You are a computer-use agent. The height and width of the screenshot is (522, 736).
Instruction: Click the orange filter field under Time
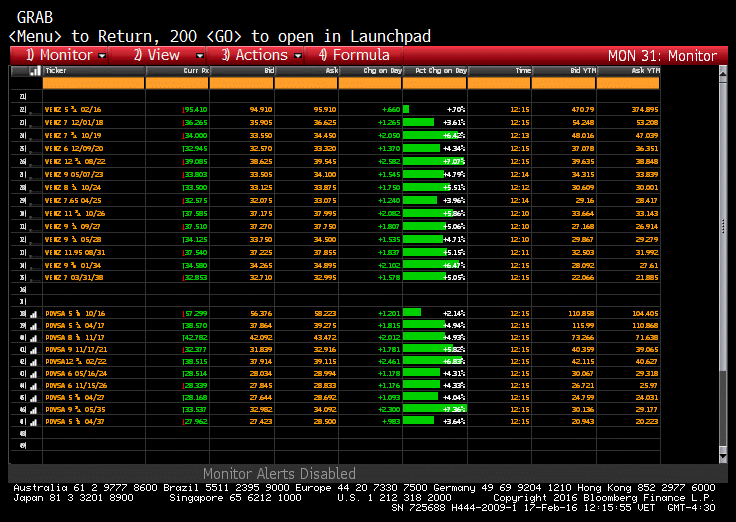point(499,83)
